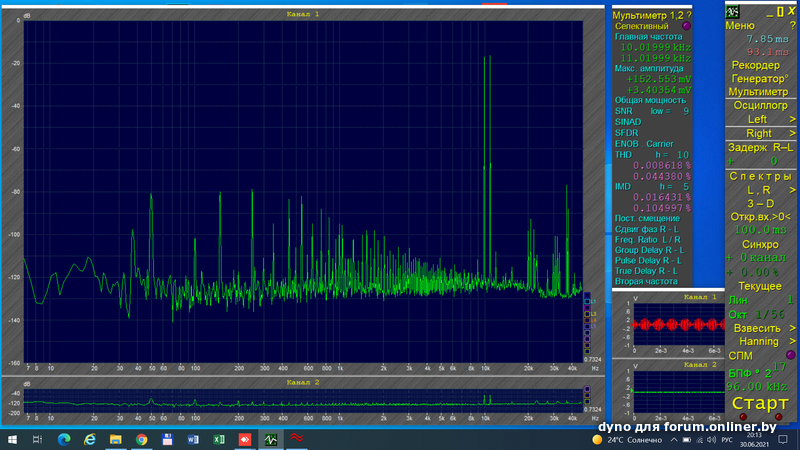Open Google Chrome from the taskbar
Image resolution: width=800 pixels, height=450 pixels.
[x=141, y=439]
